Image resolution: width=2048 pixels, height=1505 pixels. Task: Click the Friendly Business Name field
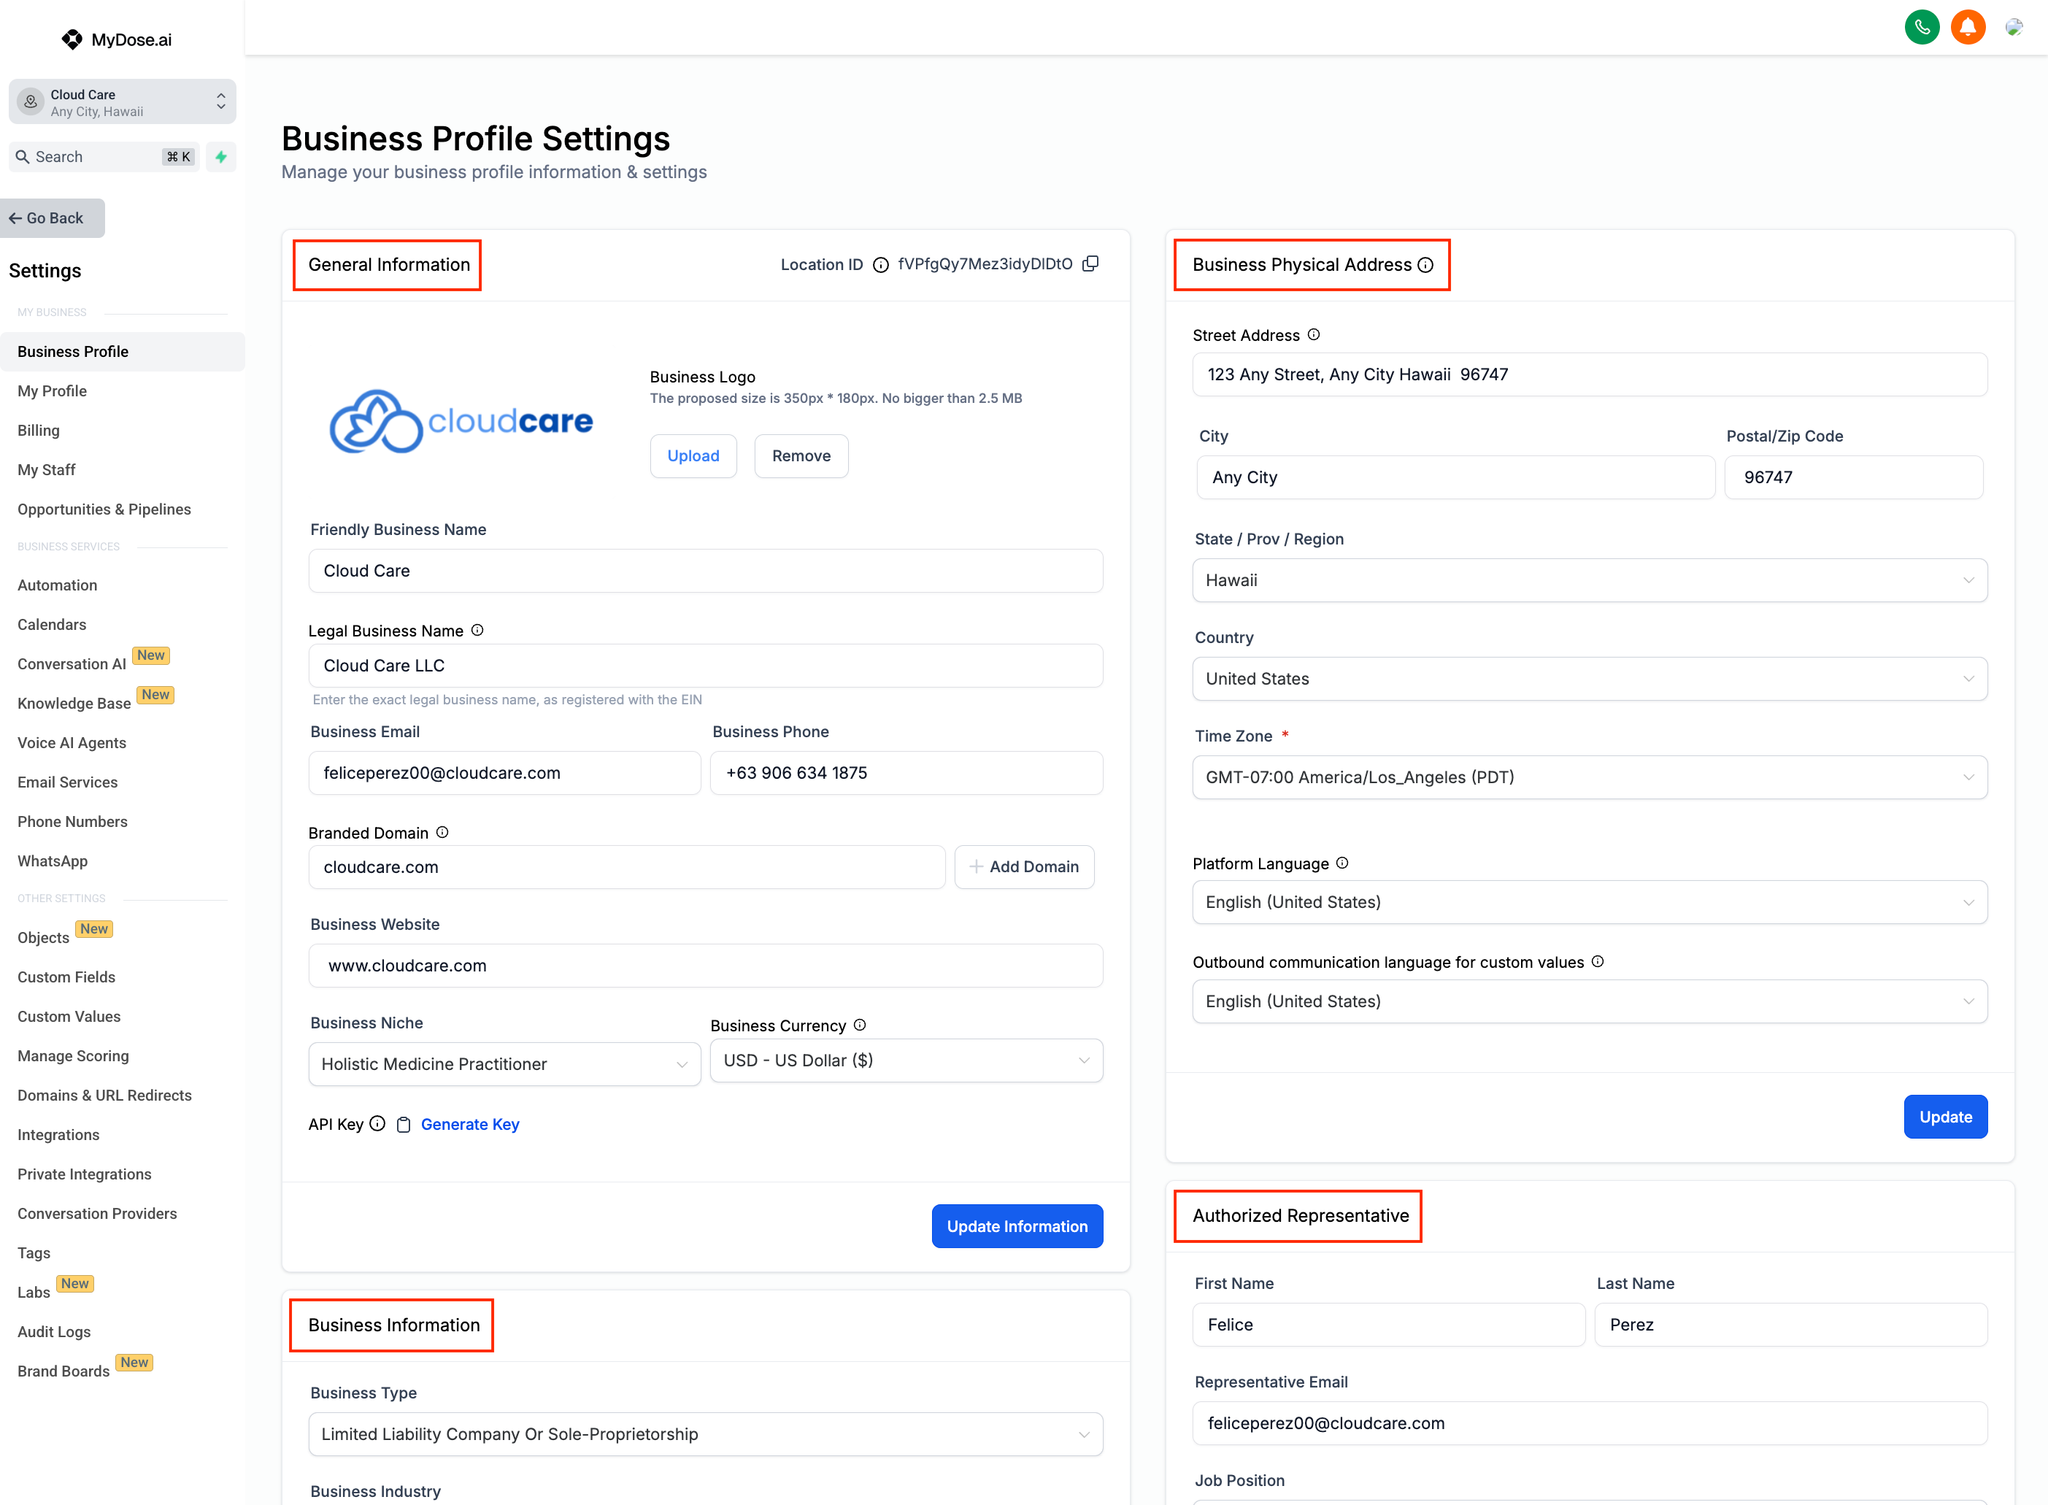coord(705,571)
